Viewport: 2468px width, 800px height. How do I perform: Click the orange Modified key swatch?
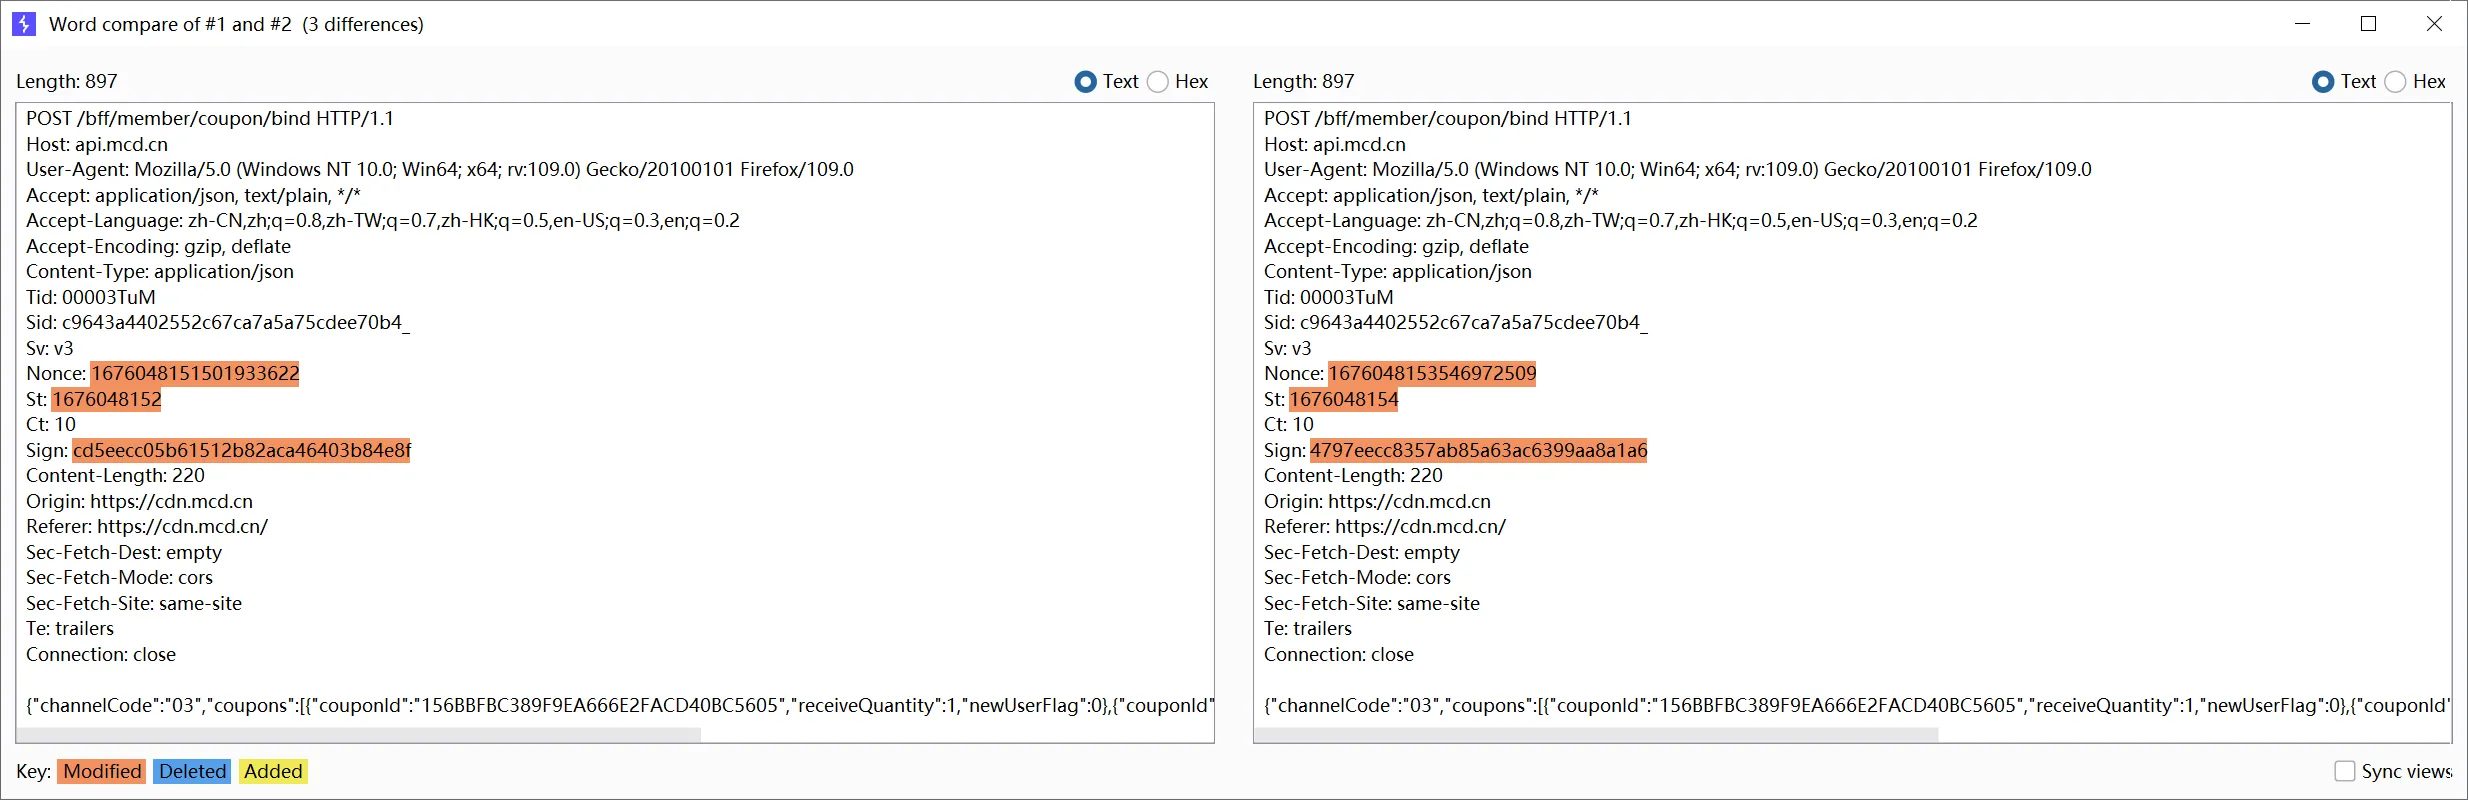tap(102, 771)
